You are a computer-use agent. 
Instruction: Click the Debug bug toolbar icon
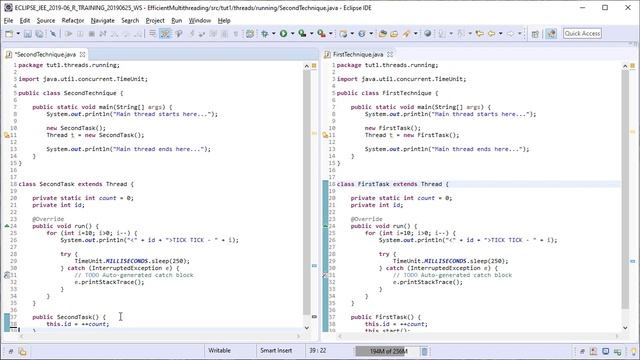(264, 34)
